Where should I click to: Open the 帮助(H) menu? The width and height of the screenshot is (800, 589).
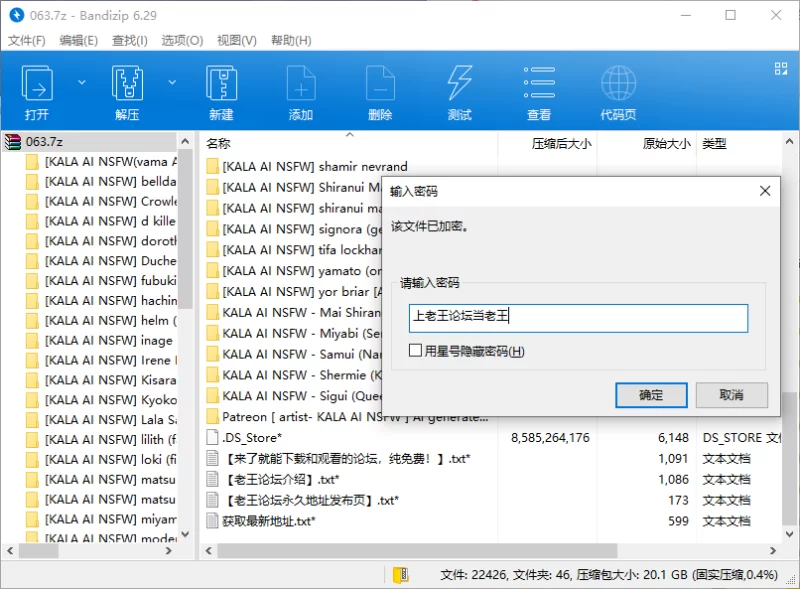click(291, 40)
